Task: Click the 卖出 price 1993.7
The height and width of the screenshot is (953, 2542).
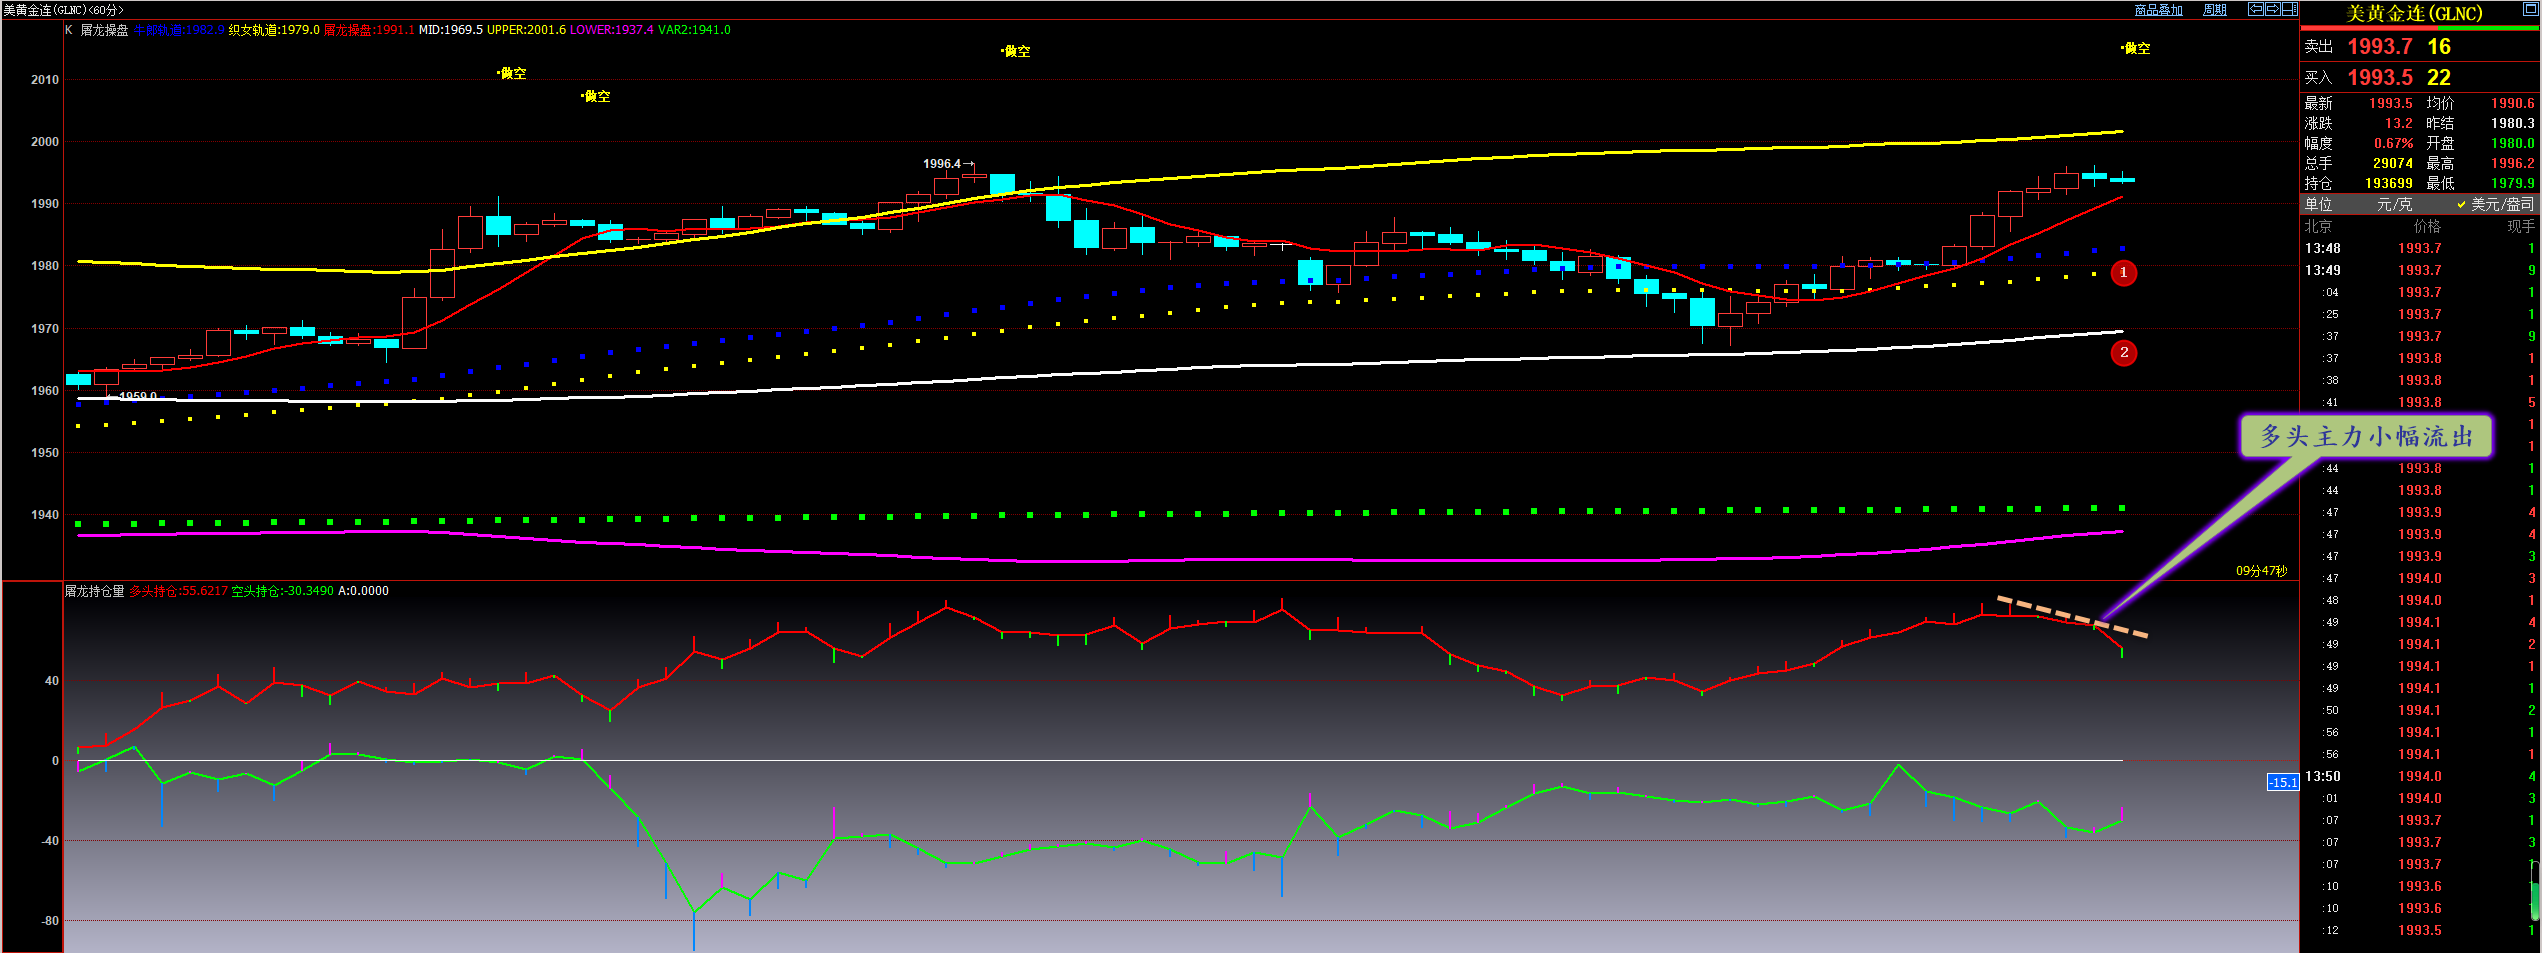Action: click(x=2379, y=47)
